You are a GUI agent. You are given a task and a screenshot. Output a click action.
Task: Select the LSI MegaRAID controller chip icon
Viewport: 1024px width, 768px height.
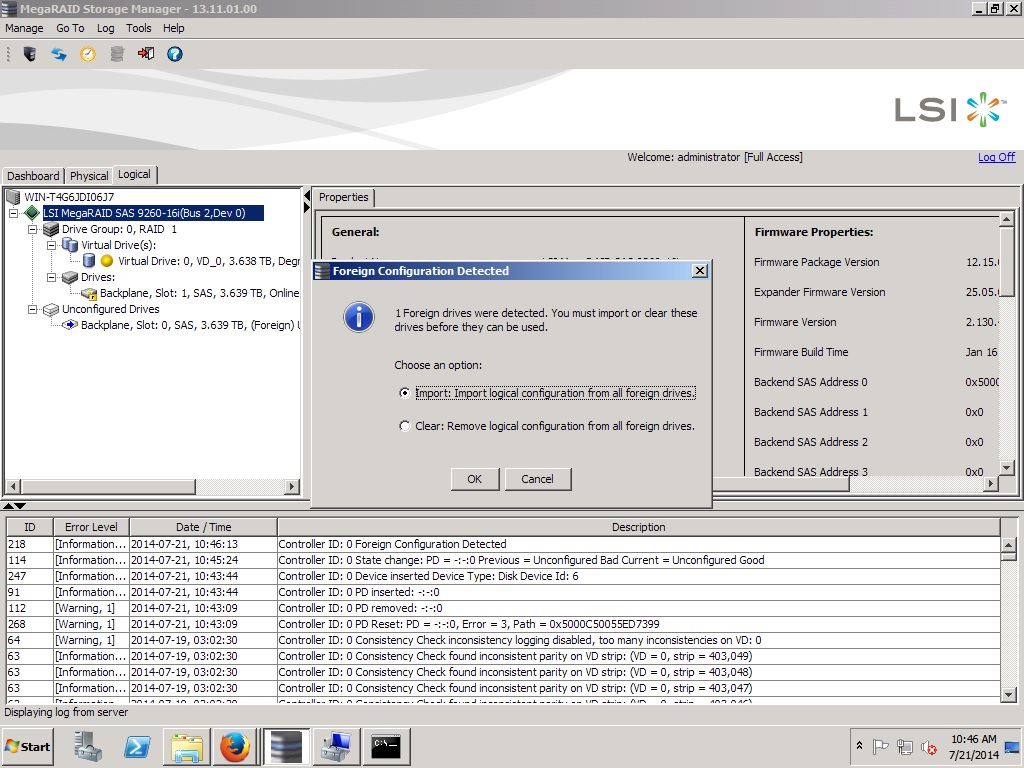[32, 213]
